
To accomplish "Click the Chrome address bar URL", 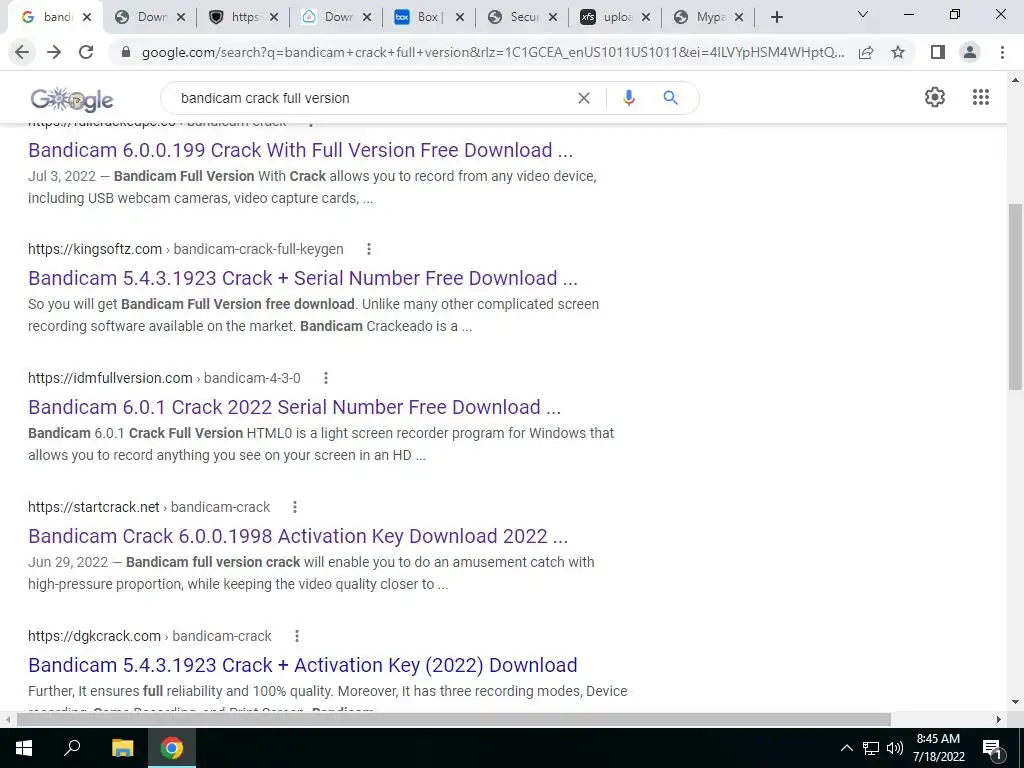I will click(493, 52).
